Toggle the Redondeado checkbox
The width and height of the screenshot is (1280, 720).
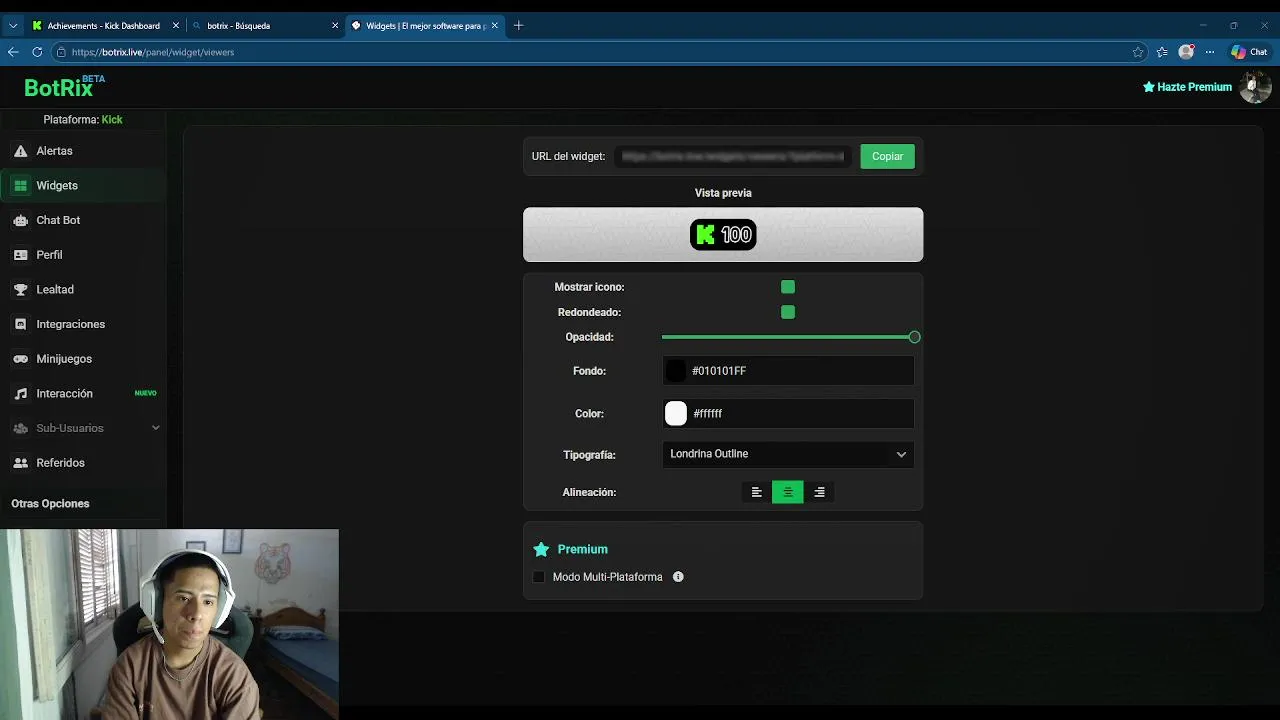788,312
